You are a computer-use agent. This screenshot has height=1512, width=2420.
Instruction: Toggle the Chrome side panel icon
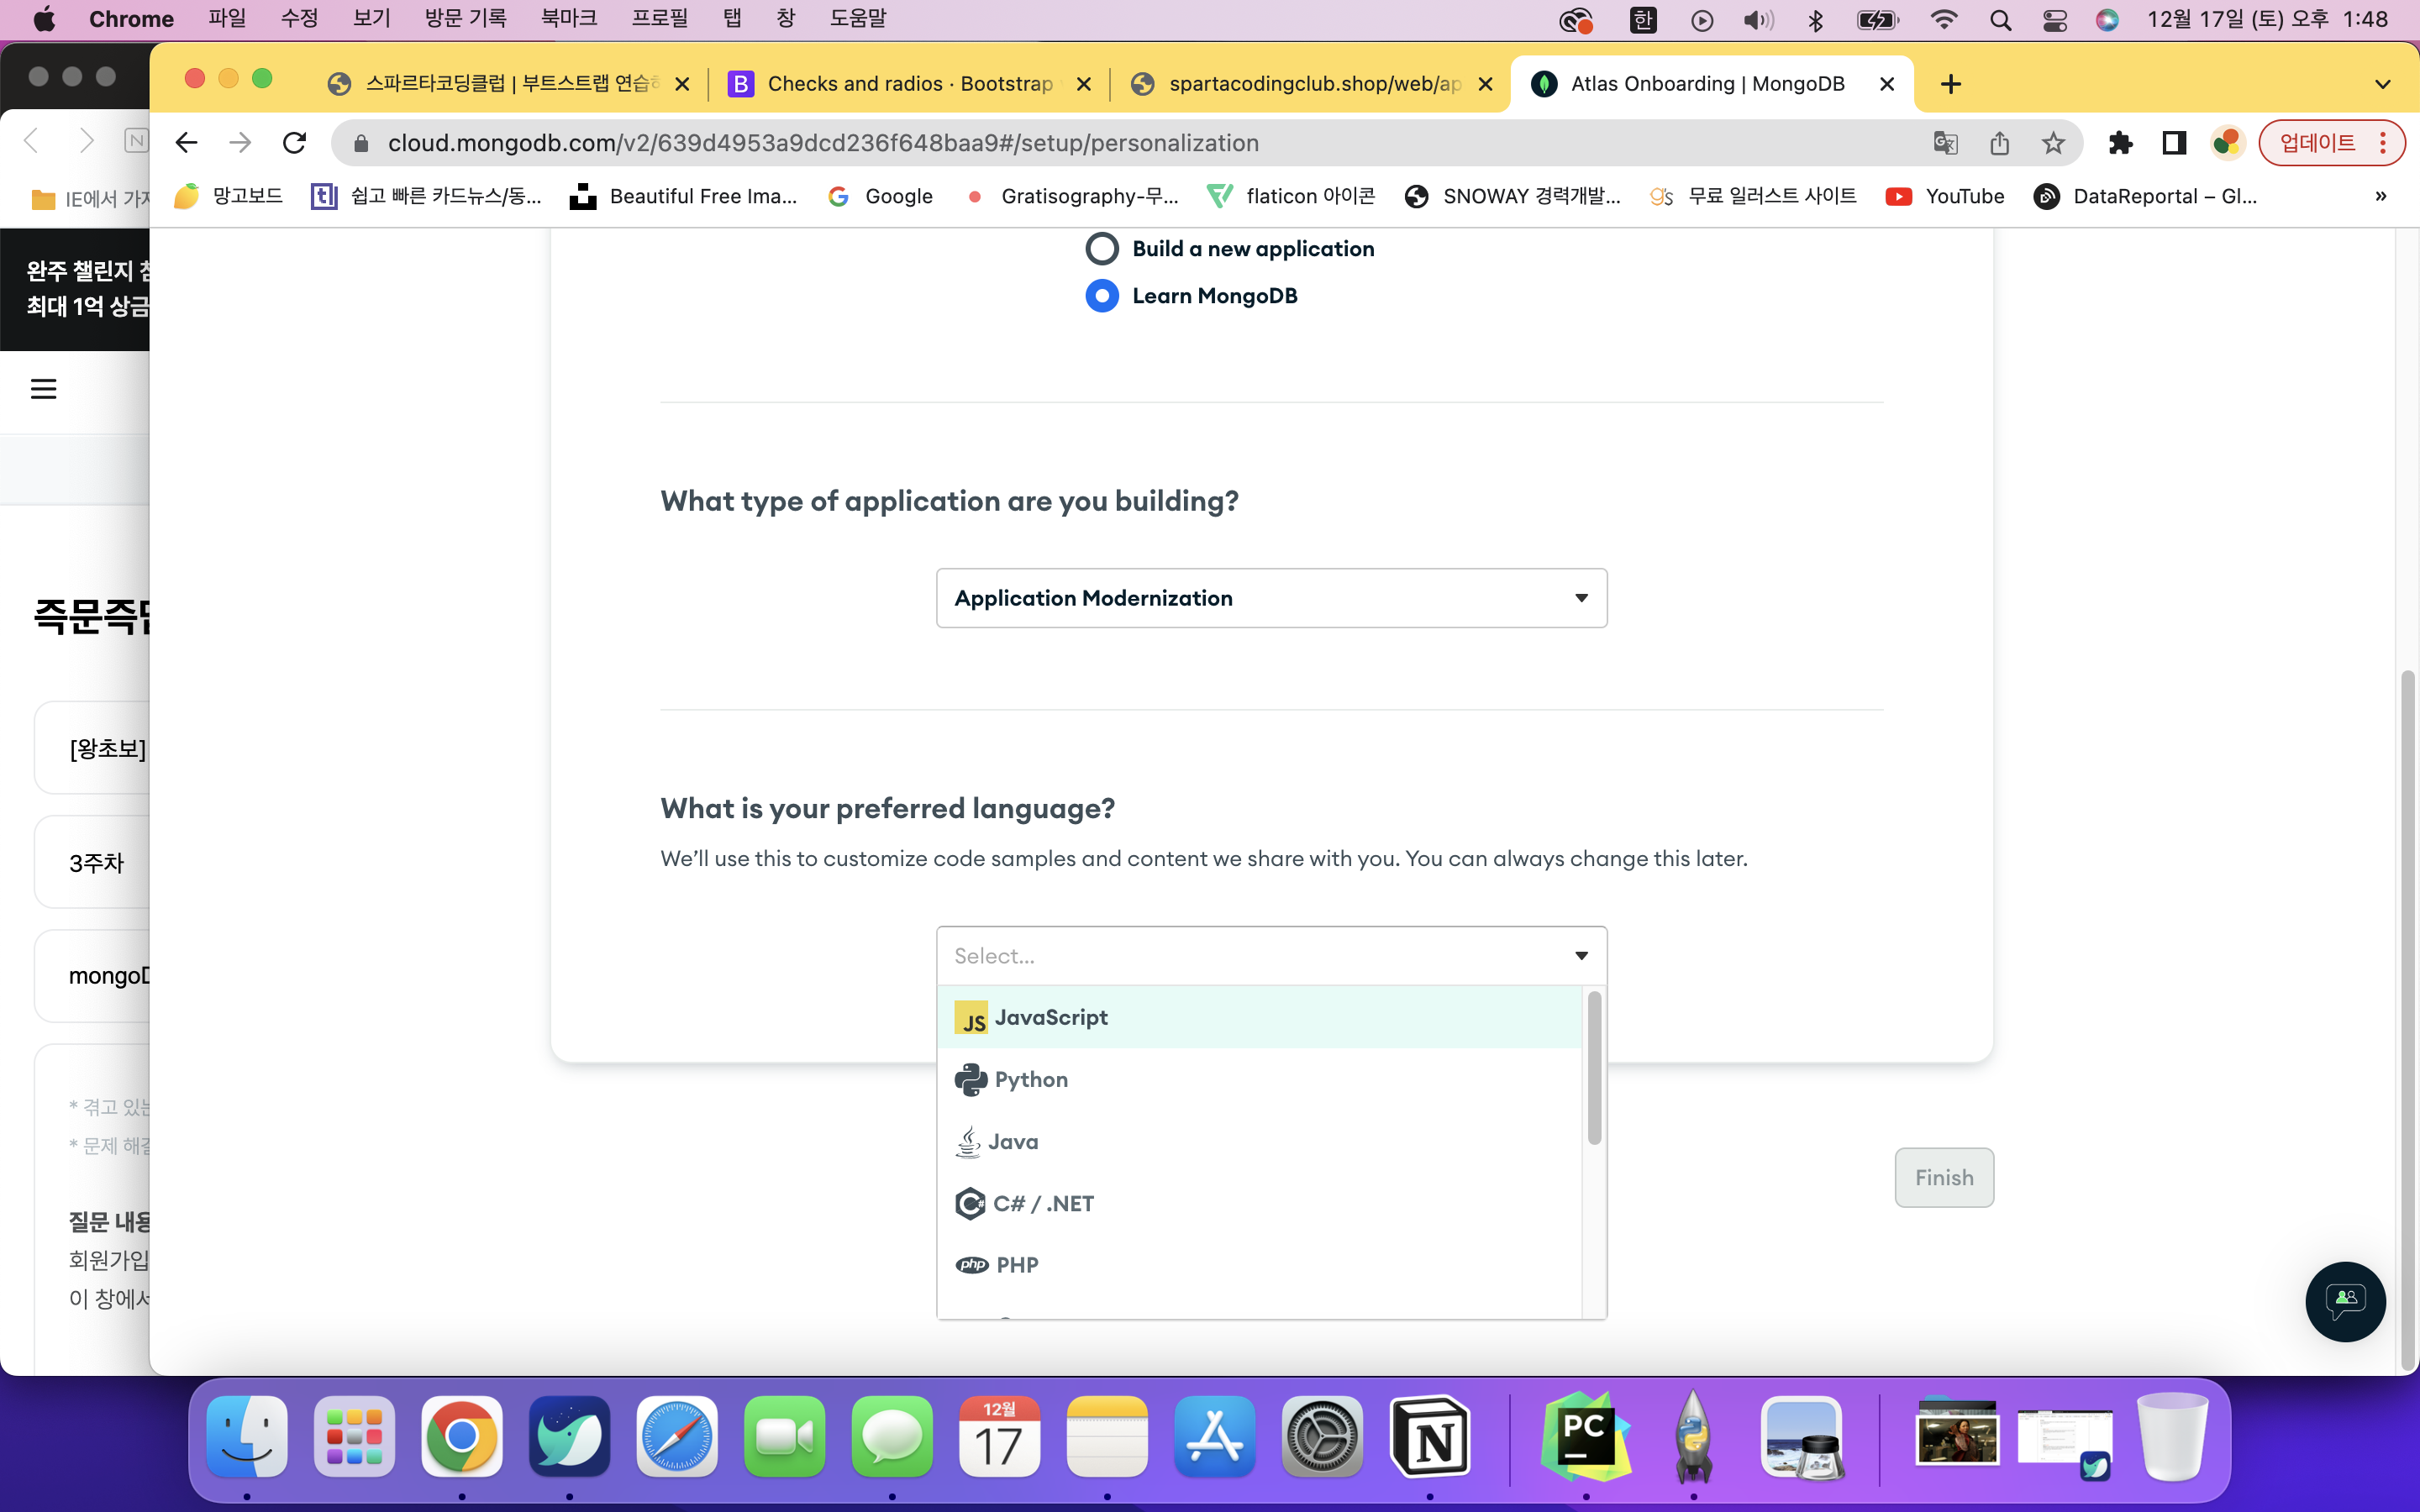[x=2174, y=143]
